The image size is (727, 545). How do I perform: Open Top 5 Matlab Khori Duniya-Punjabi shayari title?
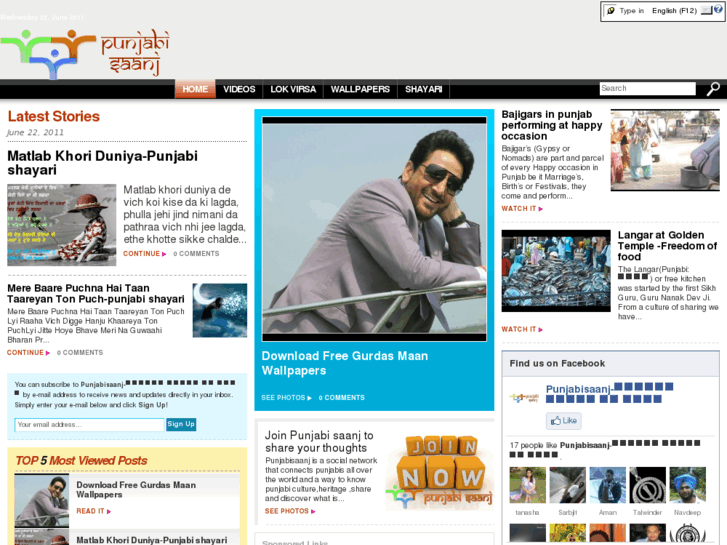click(152, 540)
